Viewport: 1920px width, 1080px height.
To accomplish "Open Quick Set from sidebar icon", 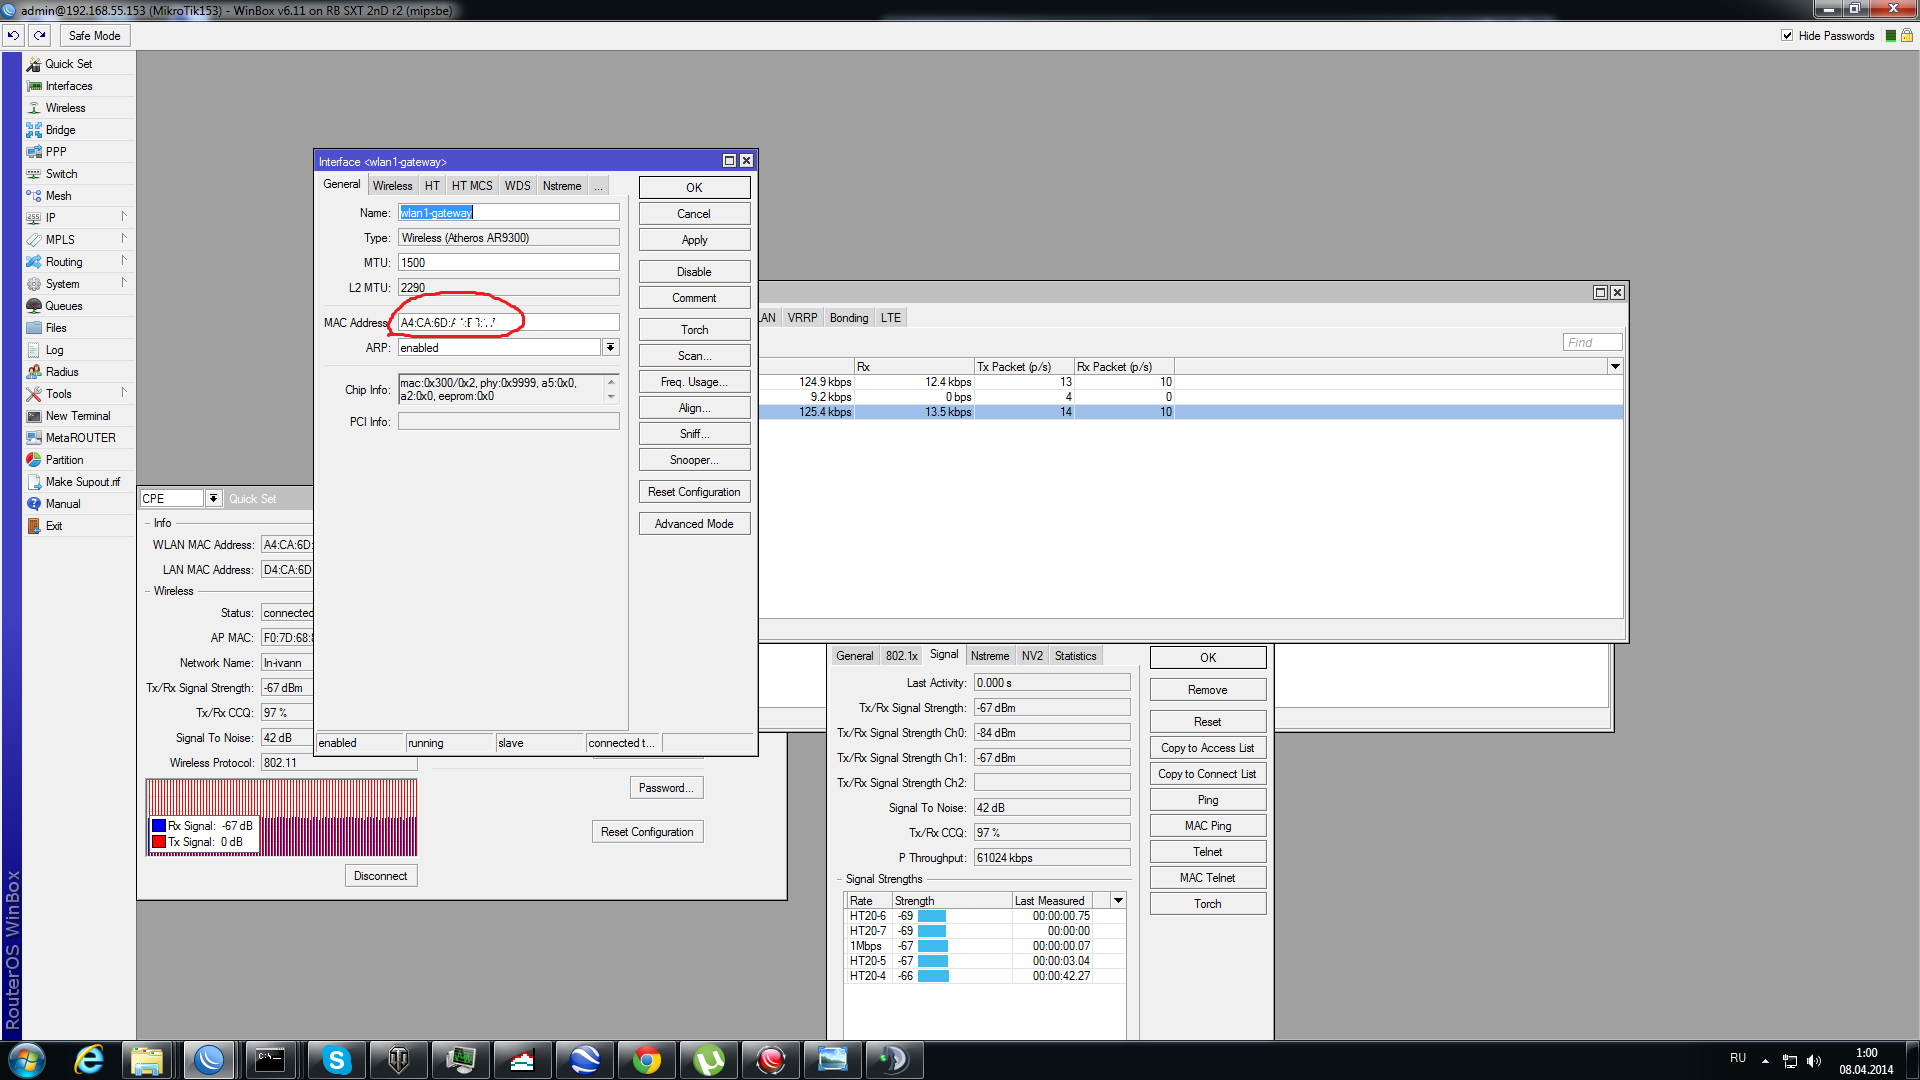I will [34, 64].
